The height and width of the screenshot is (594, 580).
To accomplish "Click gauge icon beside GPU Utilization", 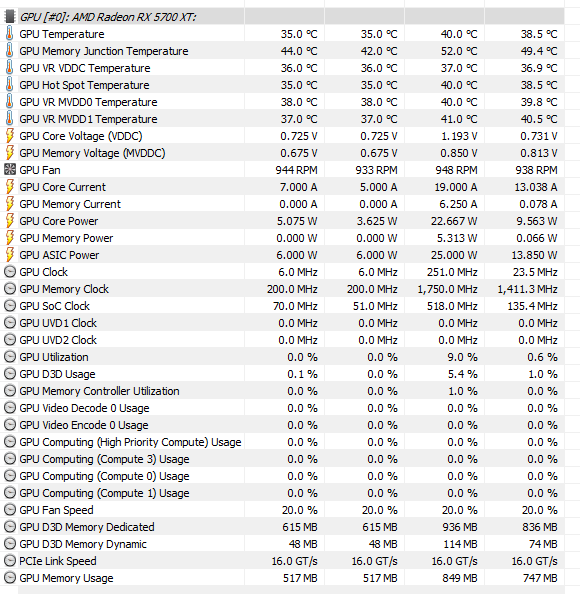I will coord(9,357).
